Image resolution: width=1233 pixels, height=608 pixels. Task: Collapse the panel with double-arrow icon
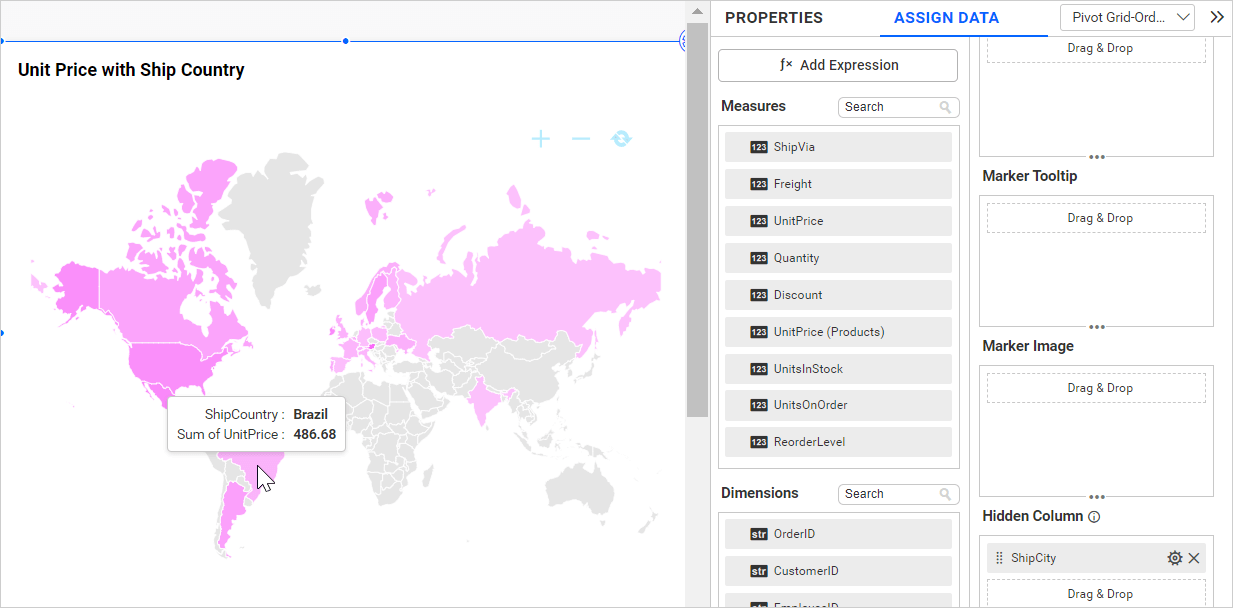click(x=1217, y=17)
